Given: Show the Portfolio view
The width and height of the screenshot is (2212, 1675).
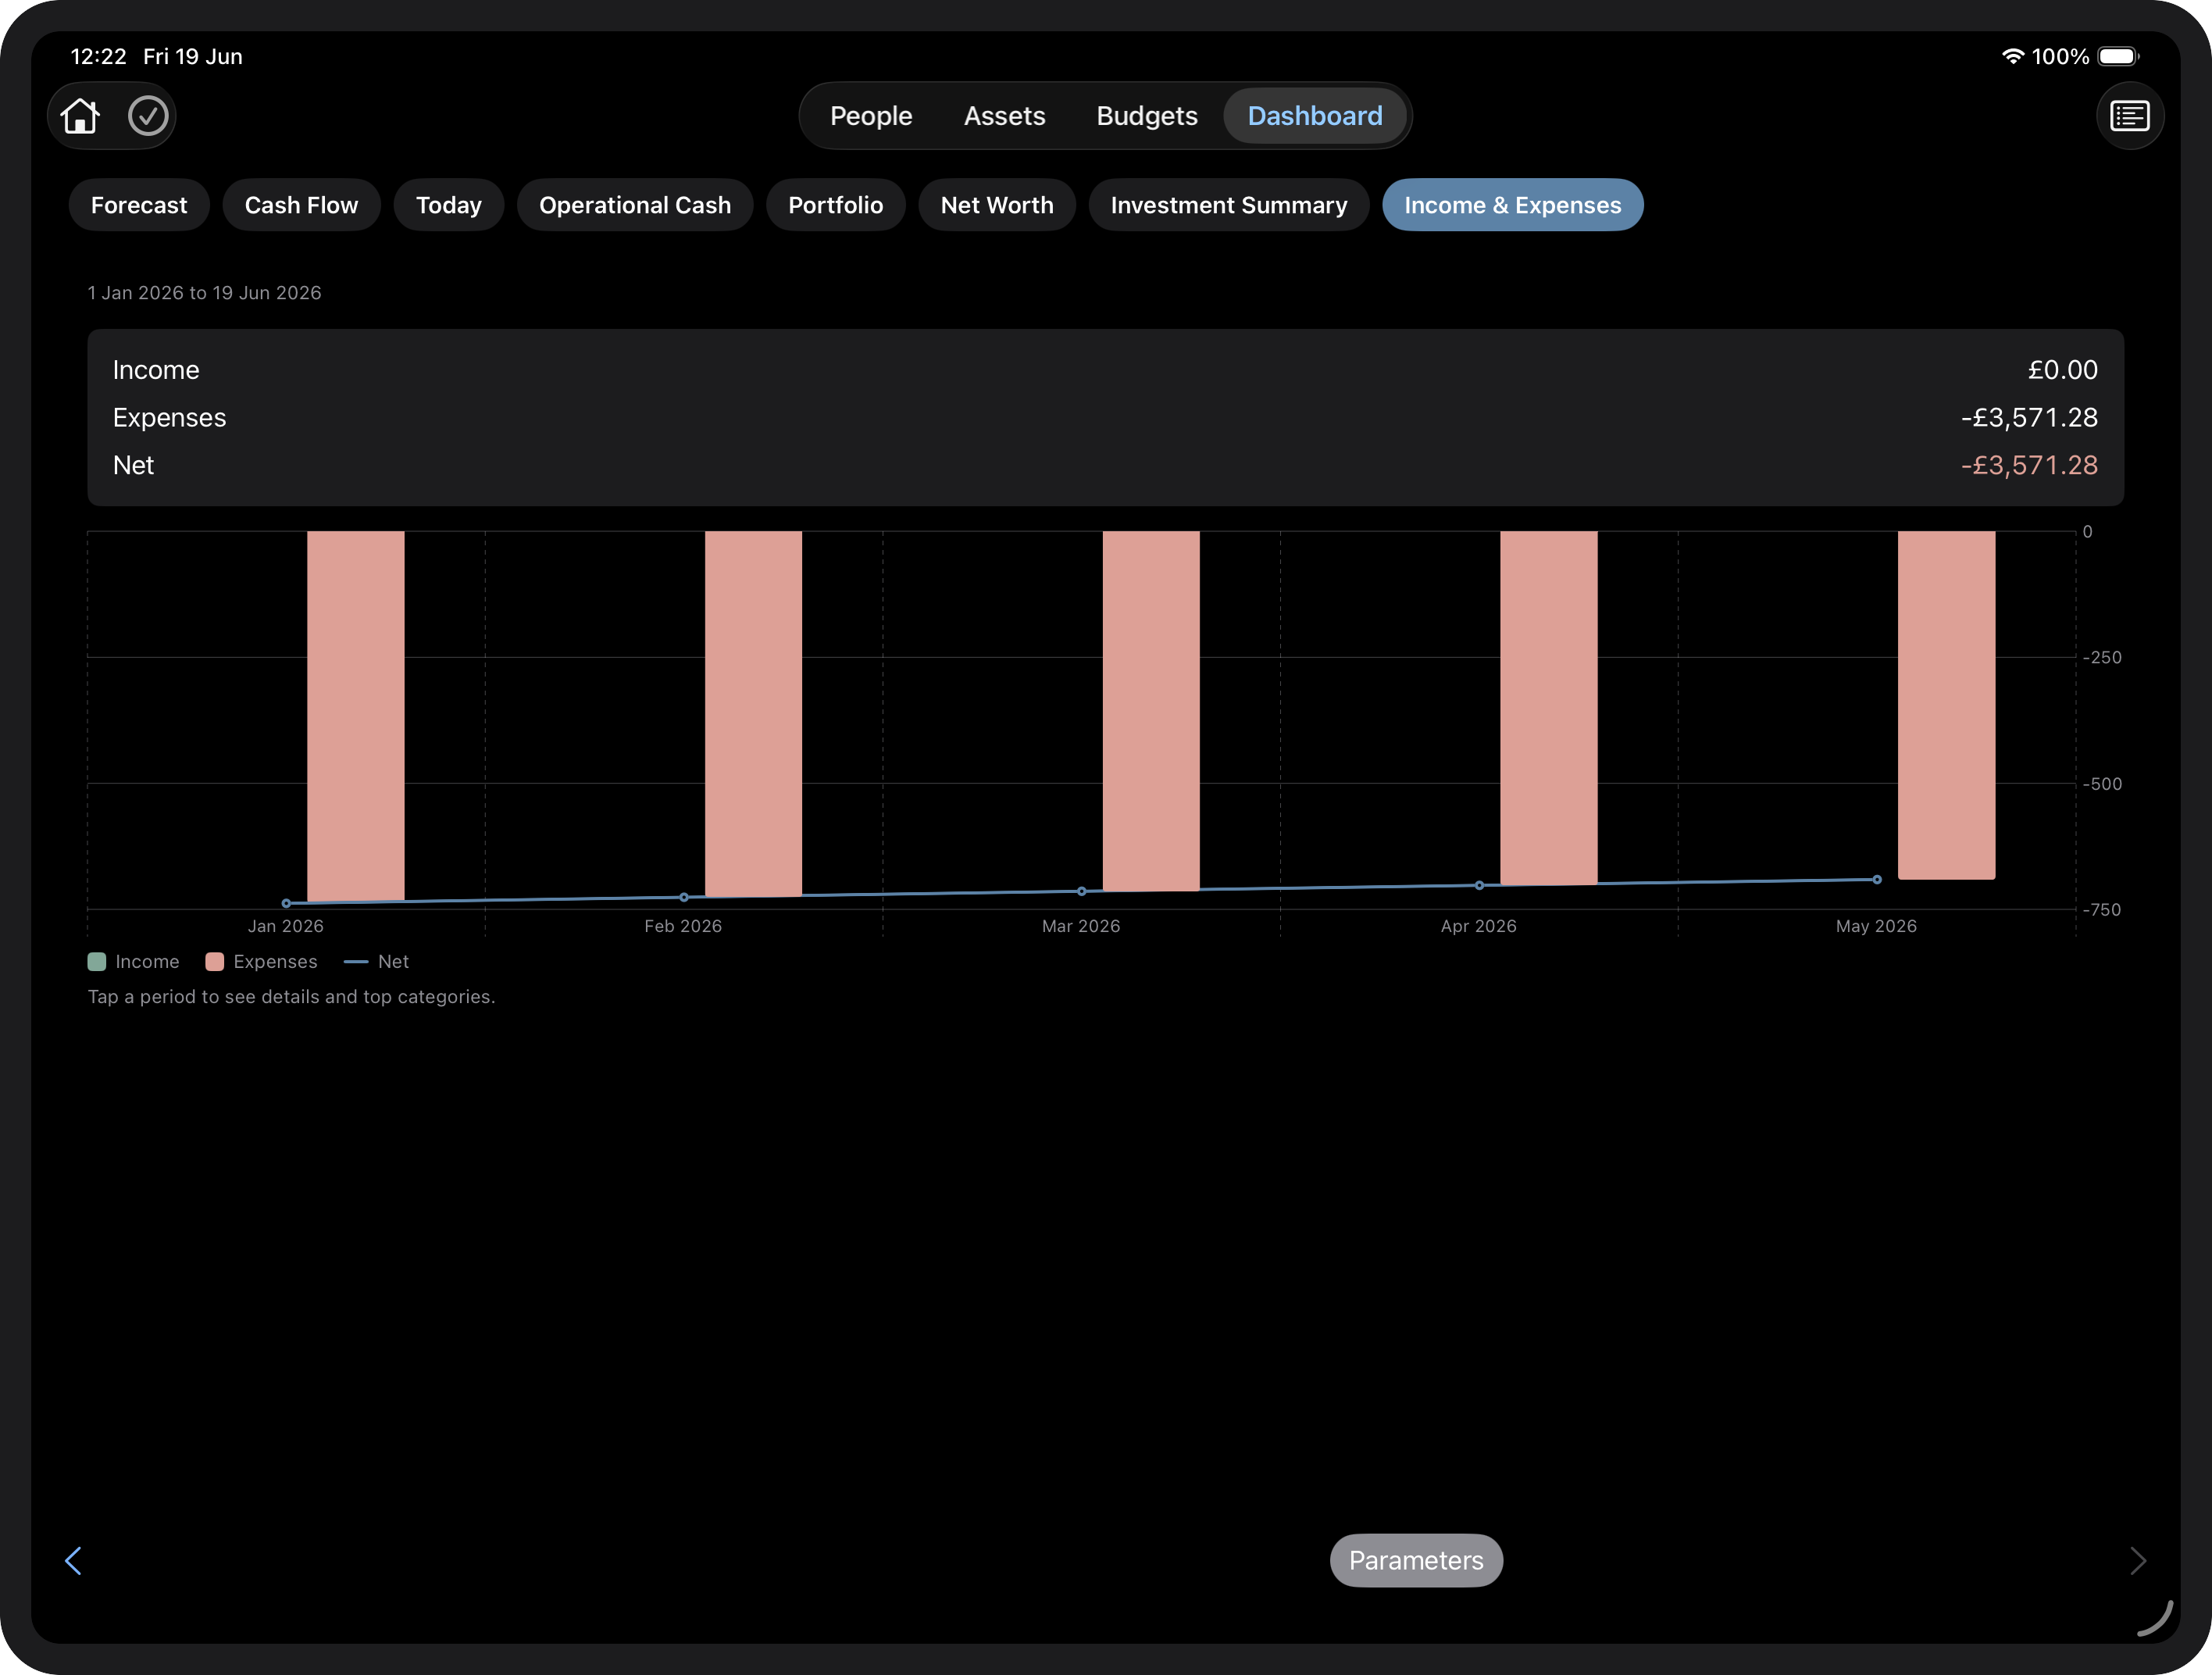Looking at the screenshot, I should coord(835,205).
